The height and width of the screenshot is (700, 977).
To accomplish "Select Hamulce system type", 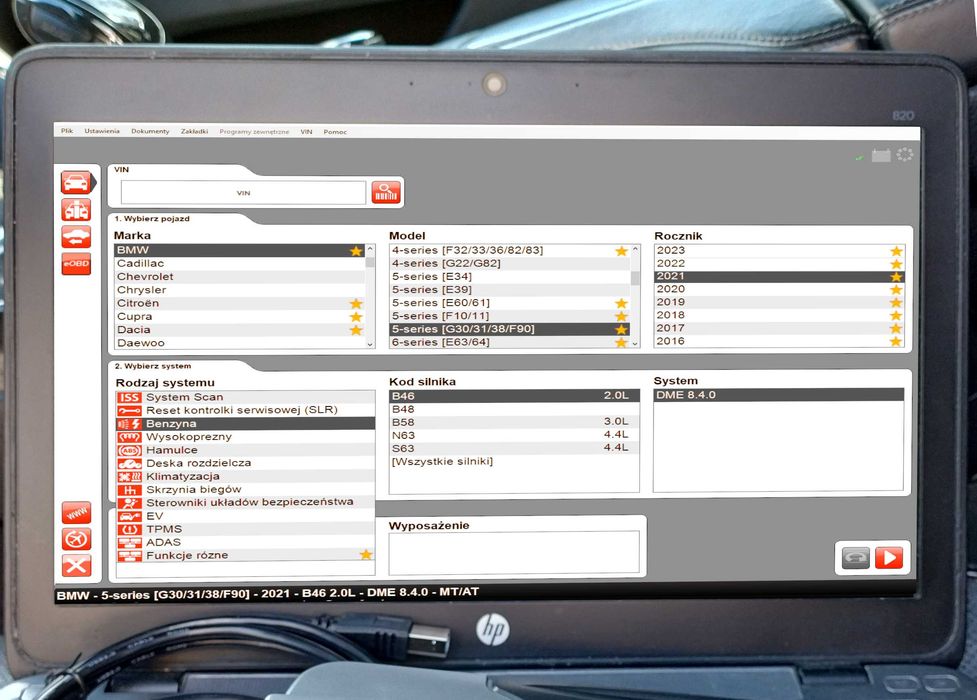I will coord(245,449).
